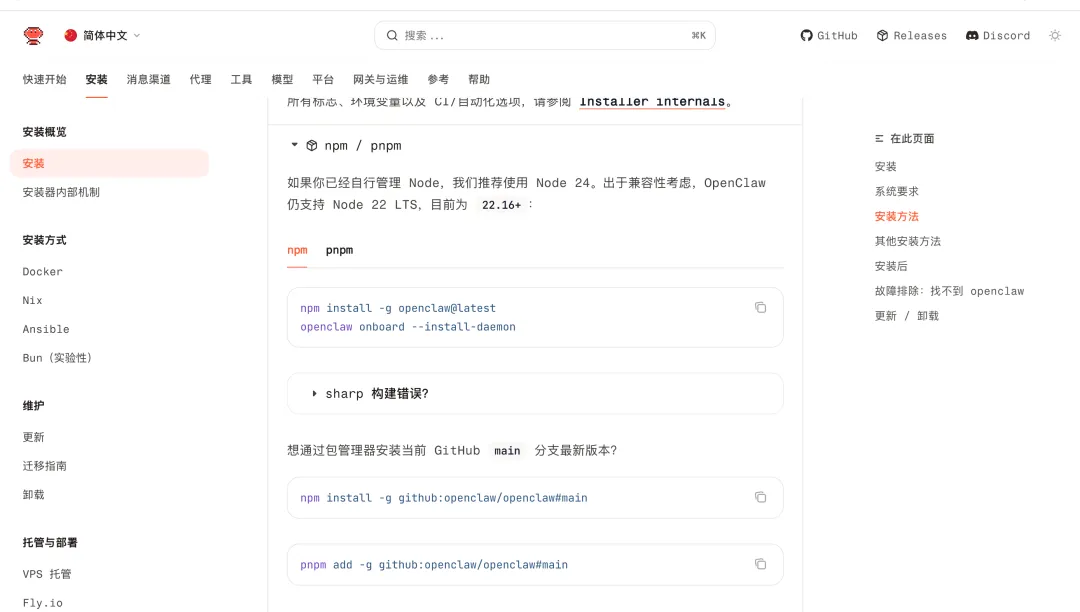Go to the 快速开始 tab
This screenshot has width=1080, height=612.
pyautogui.click(x=45, y=79)
